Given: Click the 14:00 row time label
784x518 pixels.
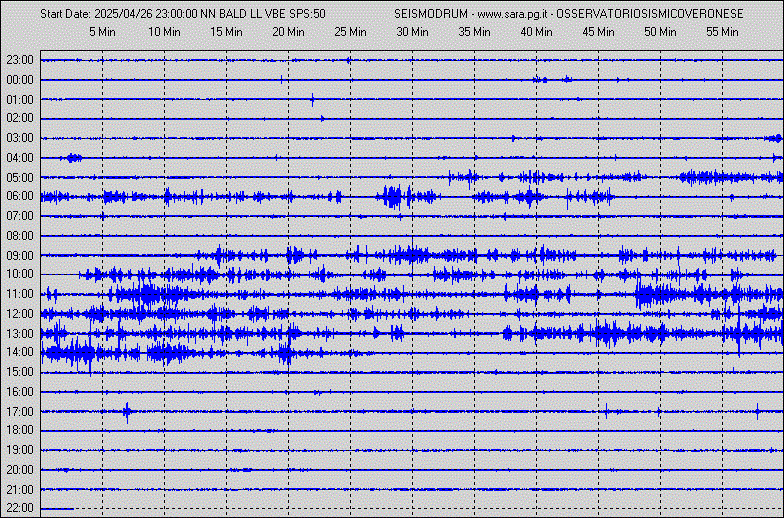Looking at the screenshot, I should click(20, 352).
